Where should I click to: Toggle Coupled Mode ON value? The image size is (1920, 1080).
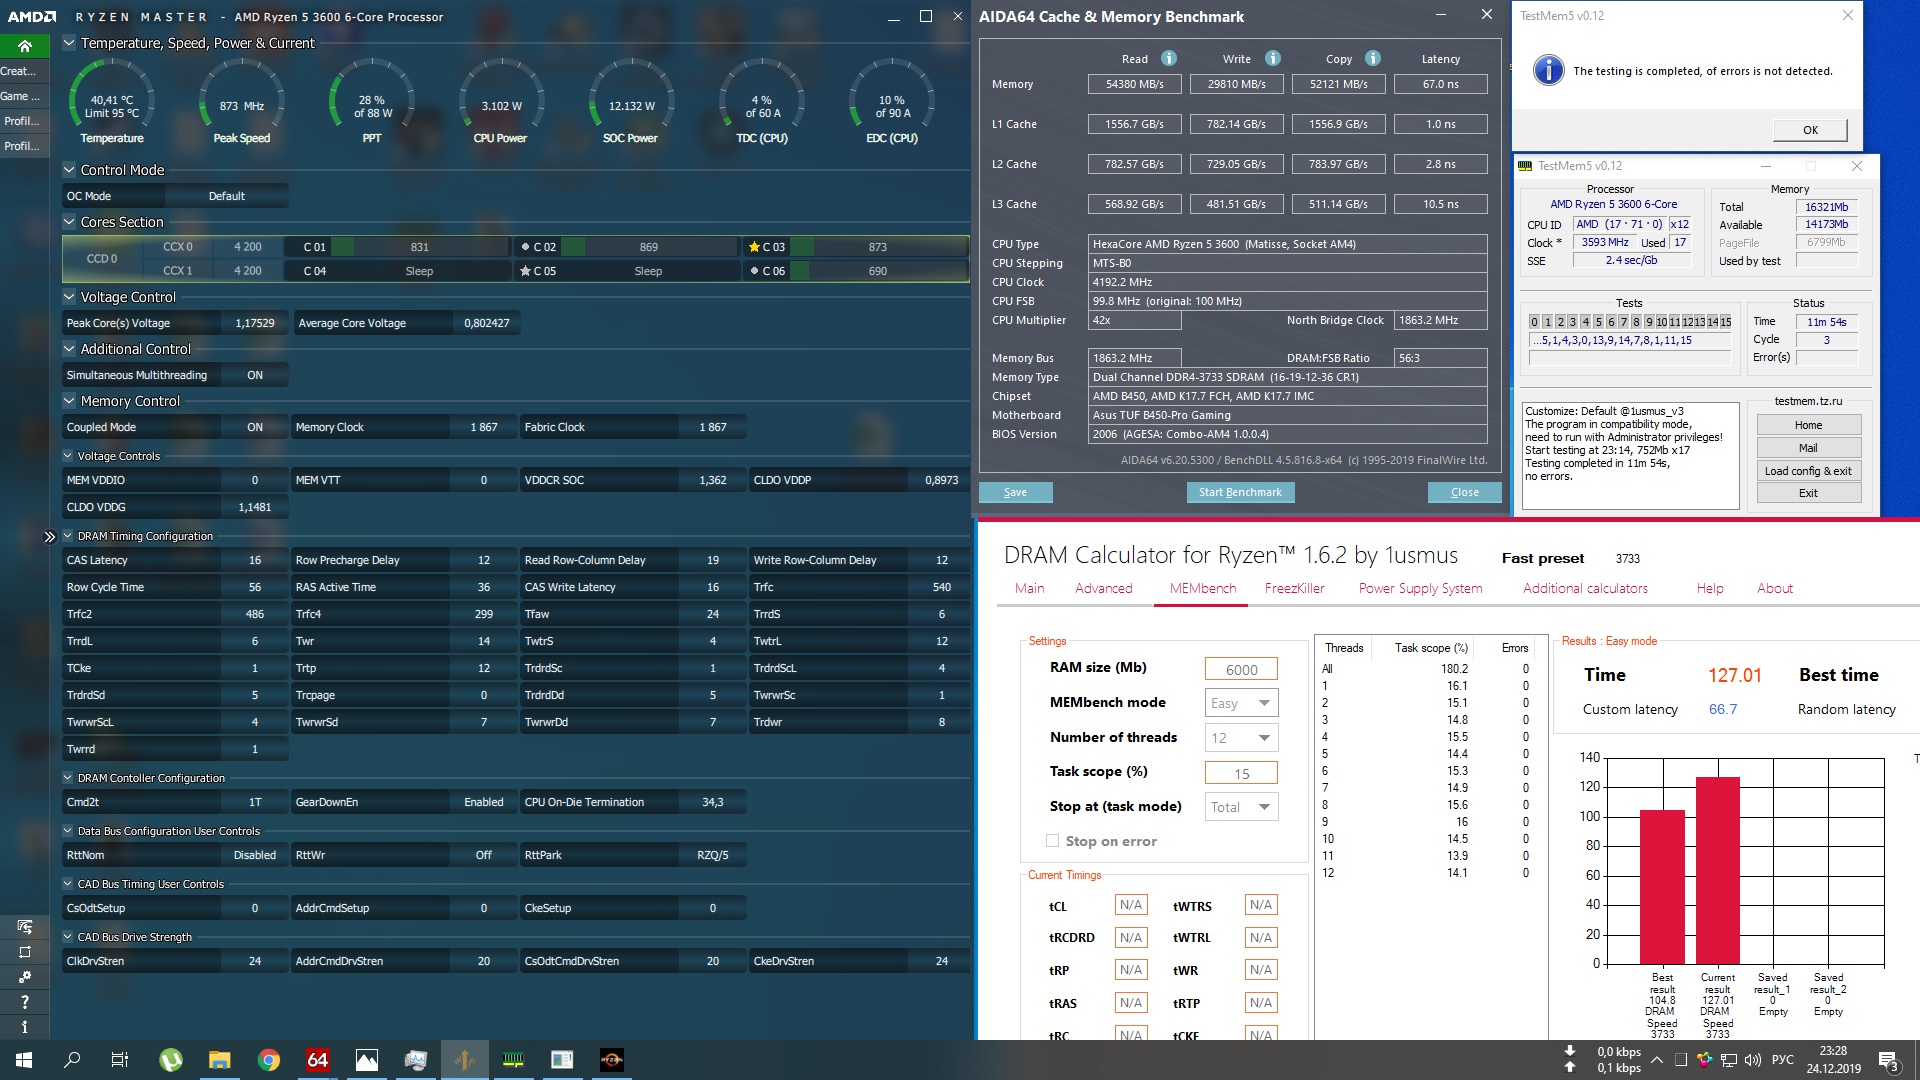(x=255, y=427)
